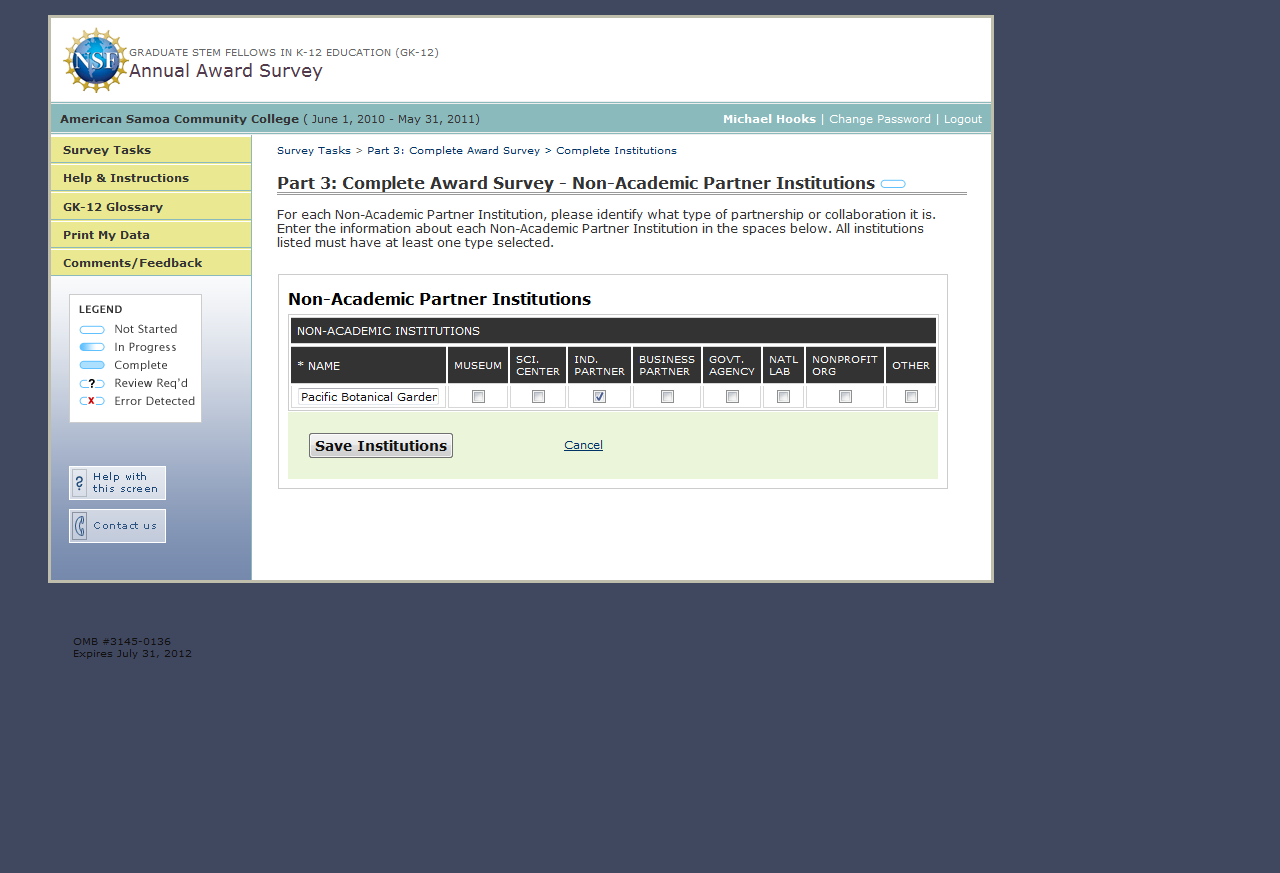Focus the institution Name text field
Viewport: 1280px width, 873px height.
(x=368, y=397)
